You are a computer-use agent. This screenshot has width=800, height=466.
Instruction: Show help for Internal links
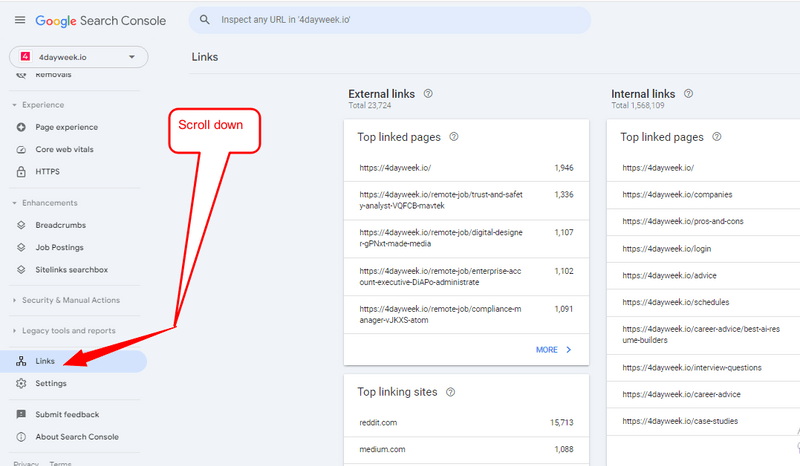(688, 93)
